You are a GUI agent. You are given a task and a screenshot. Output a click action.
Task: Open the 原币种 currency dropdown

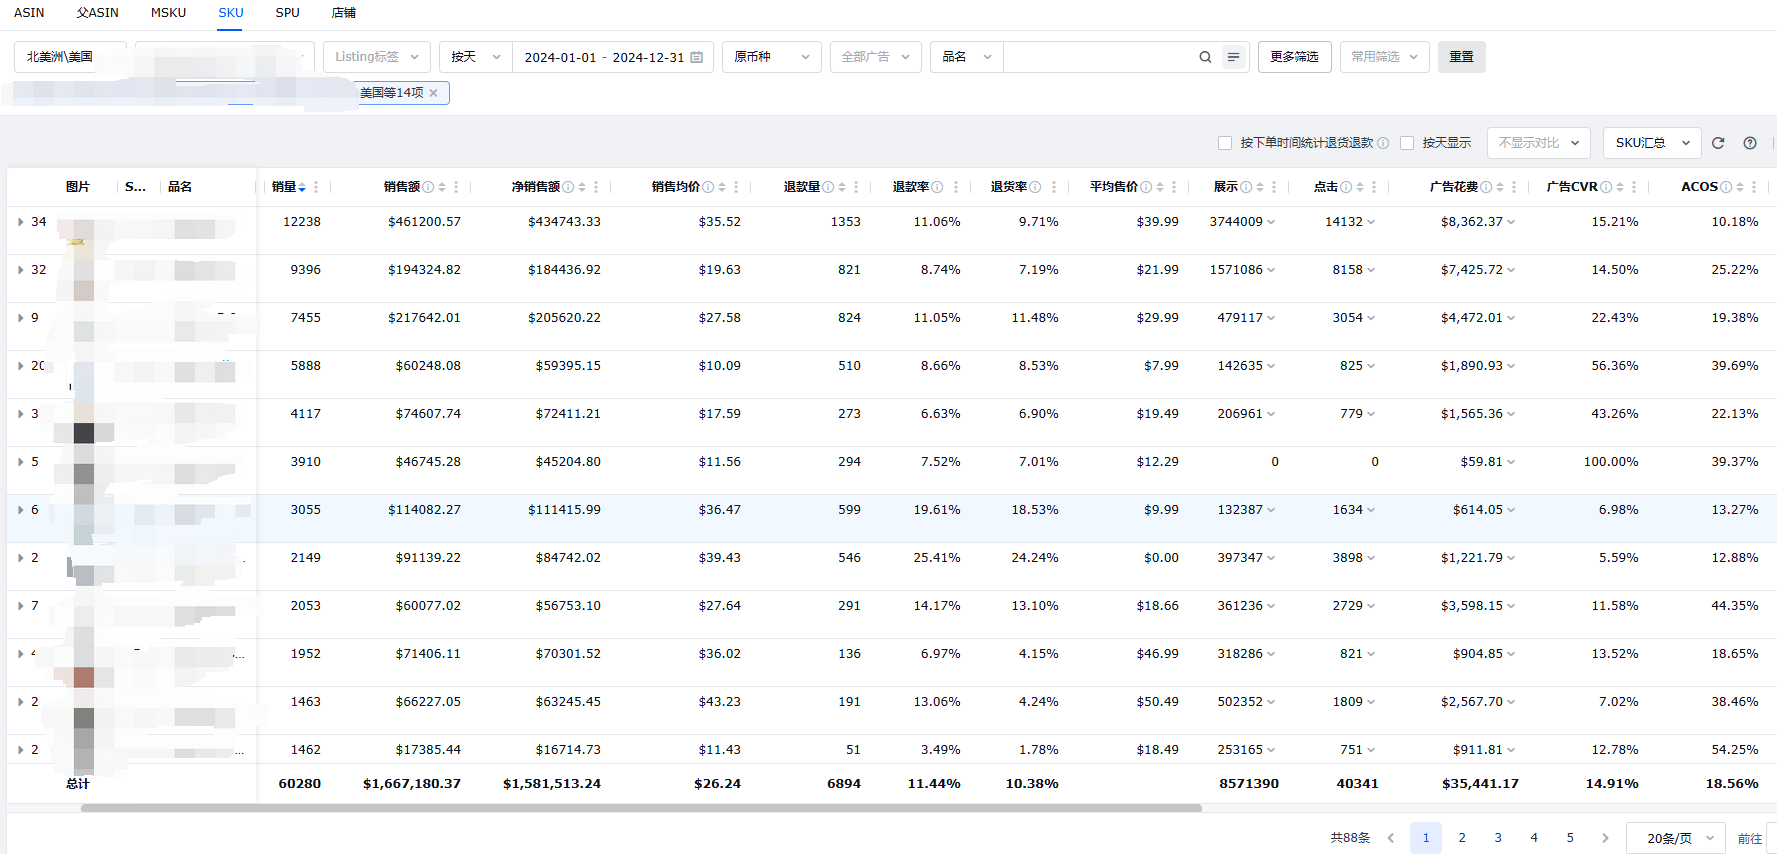coord(770,57)
